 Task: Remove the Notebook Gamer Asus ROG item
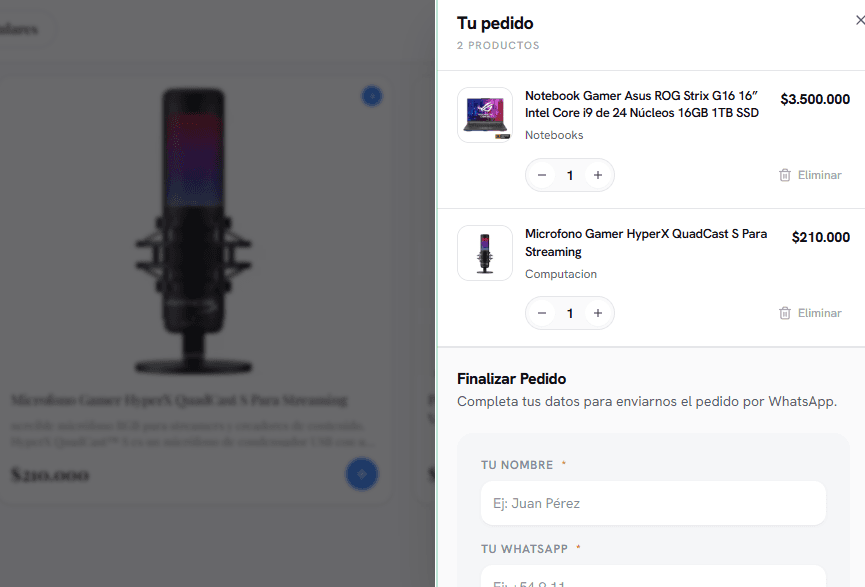(x=810, y=175)
